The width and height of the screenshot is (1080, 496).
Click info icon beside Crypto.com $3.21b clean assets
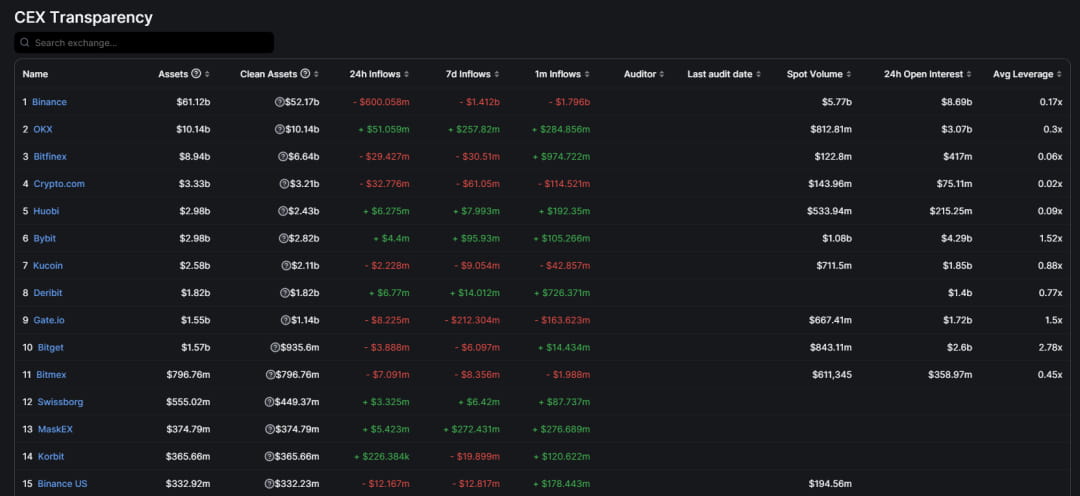[x=284, y=184]
